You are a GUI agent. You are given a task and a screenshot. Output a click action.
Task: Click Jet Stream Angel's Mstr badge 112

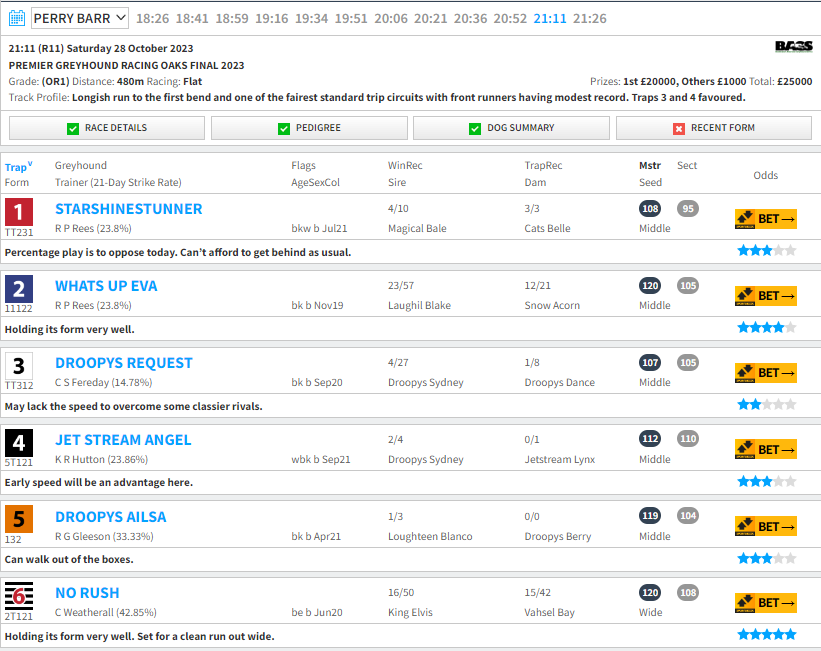[x=650, y=438]
